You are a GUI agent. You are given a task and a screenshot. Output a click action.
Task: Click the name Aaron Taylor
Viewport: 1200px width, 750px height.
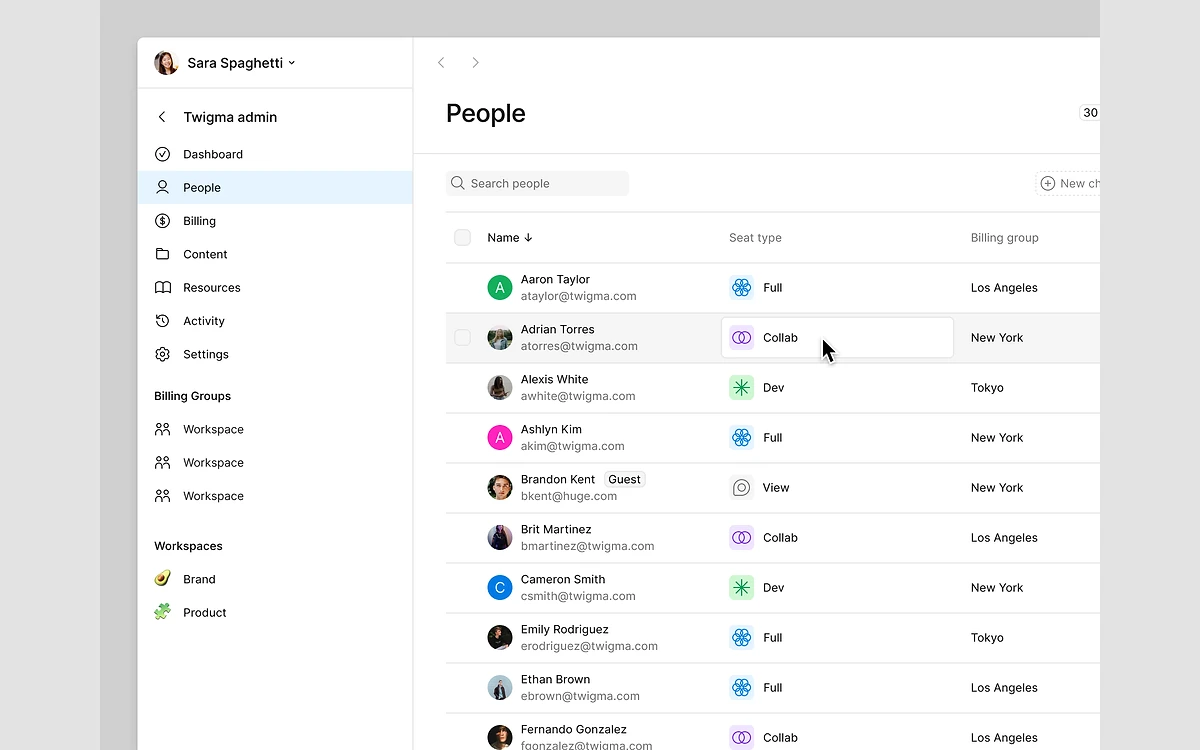click(x=555, y=279)
